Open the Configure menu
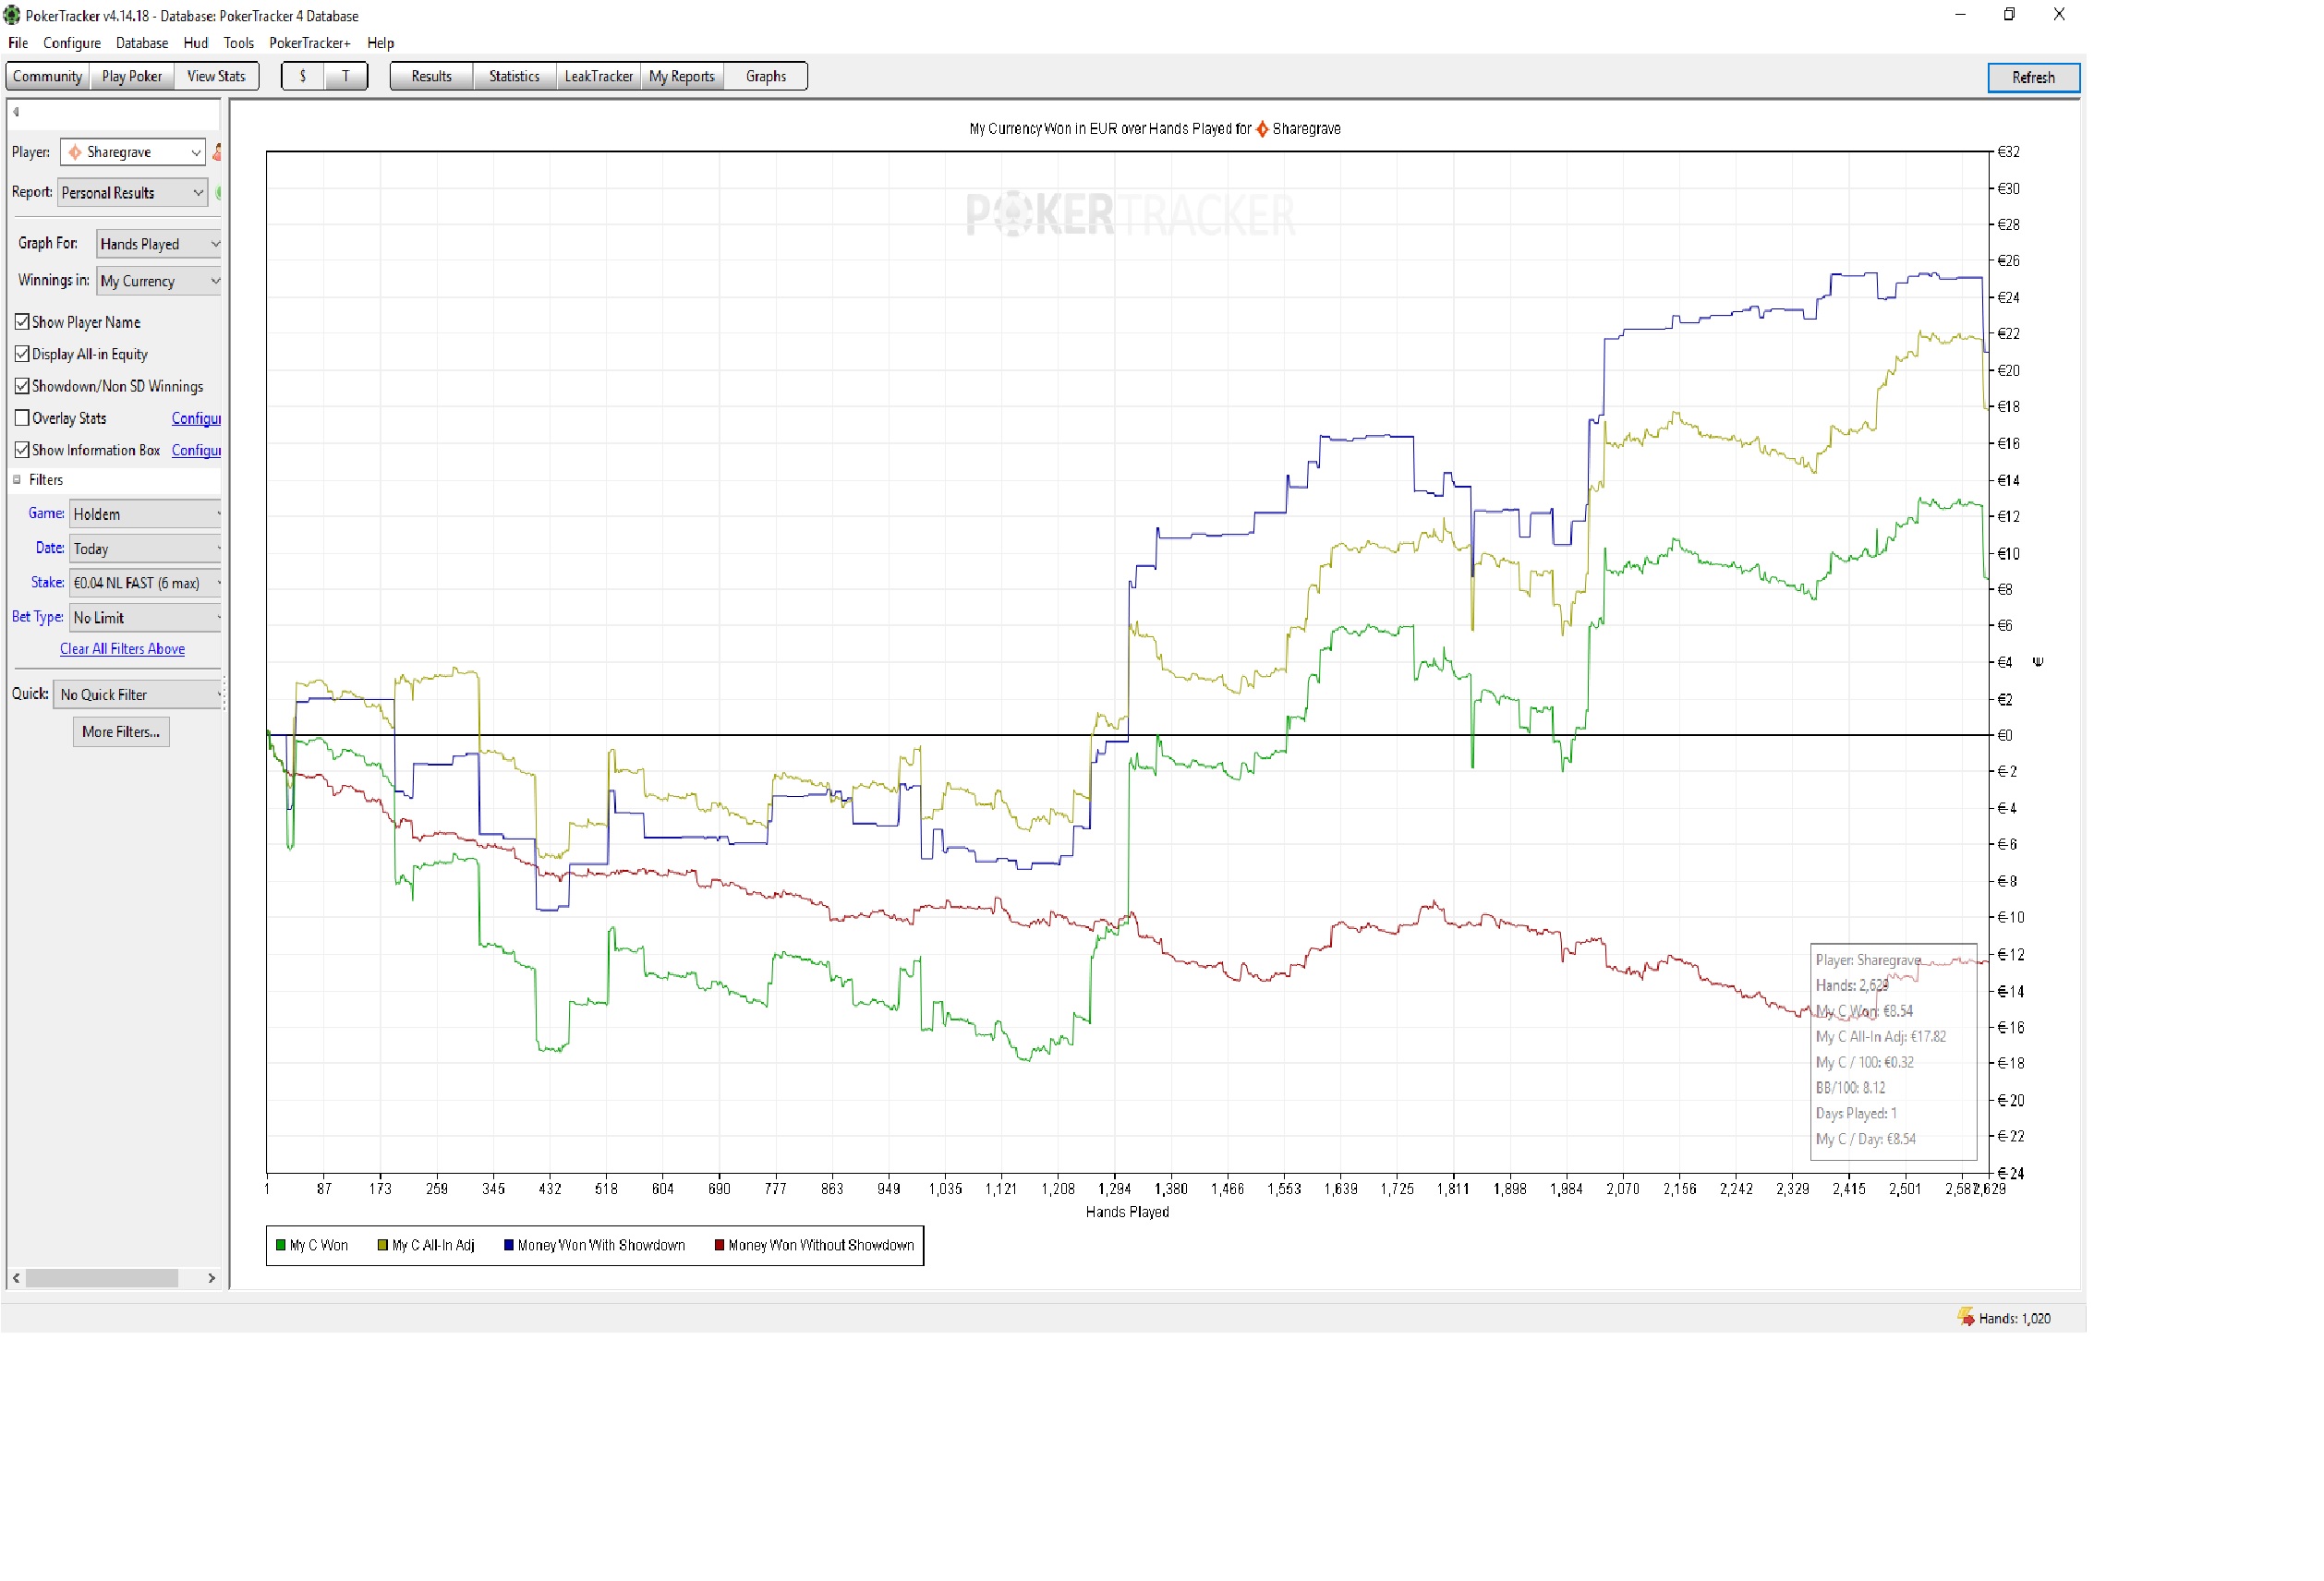Image resolution: width=2324 pixels, height=1581 pixels. point(72,43)
